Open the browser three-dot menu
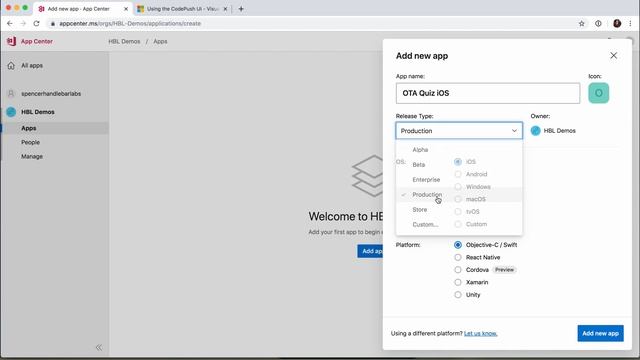This screenshot has width=640, height=360. click(x=631, y=24)
